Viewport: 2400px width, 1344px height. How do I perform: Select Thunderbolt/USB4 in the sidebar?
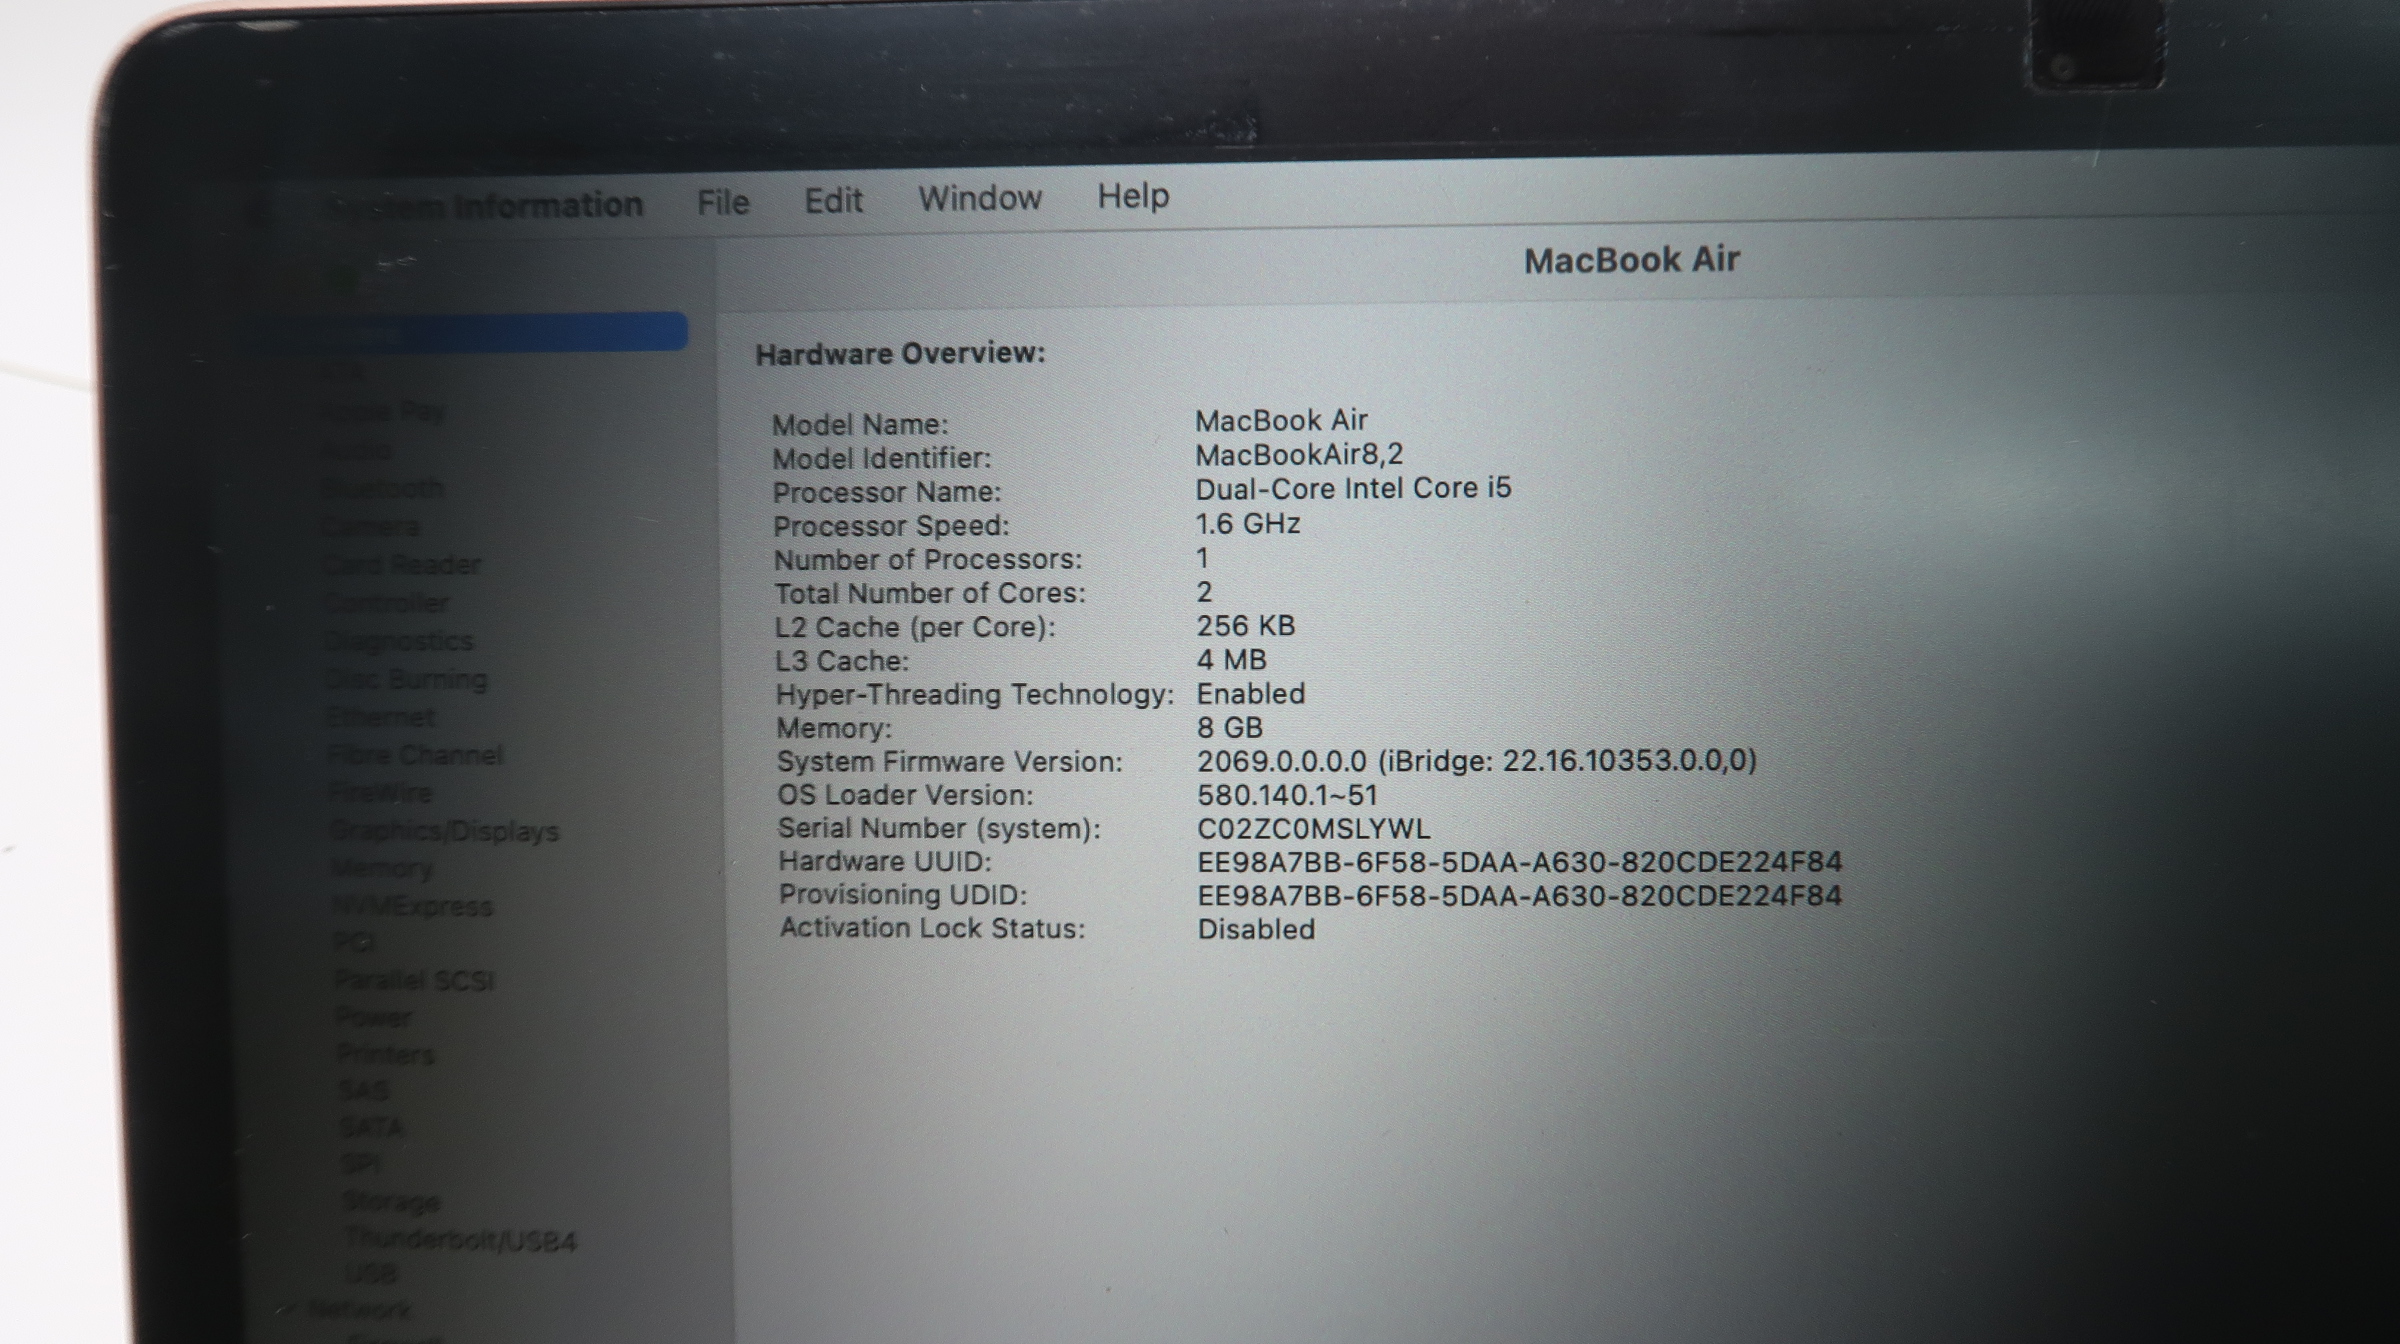pyautogui.click(x=461, y=1241)
